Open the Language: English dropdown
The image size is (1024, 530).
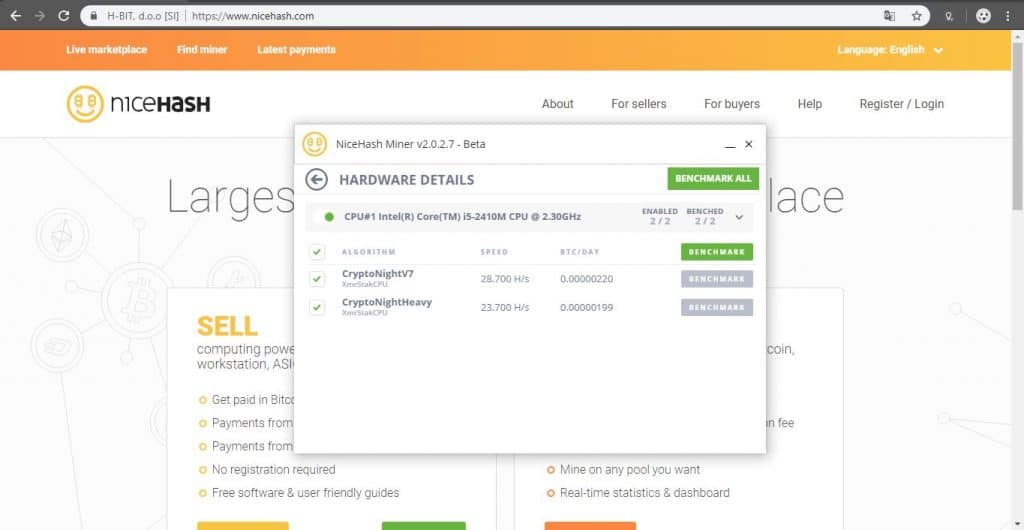pyautogui.click(x=890, y=50)
